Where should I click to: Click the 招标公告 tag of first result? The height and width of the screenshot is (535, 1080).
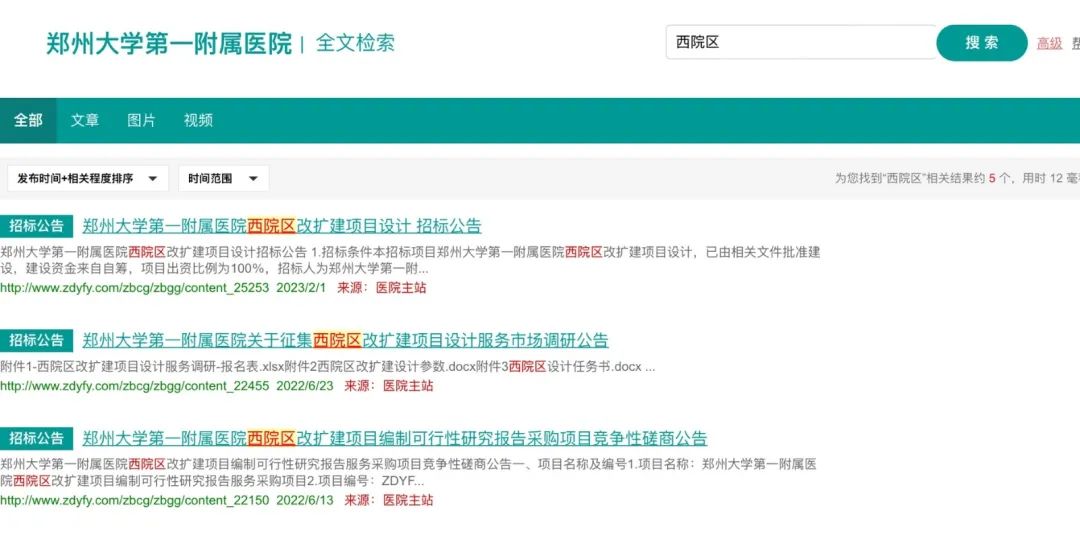(37, 226)
